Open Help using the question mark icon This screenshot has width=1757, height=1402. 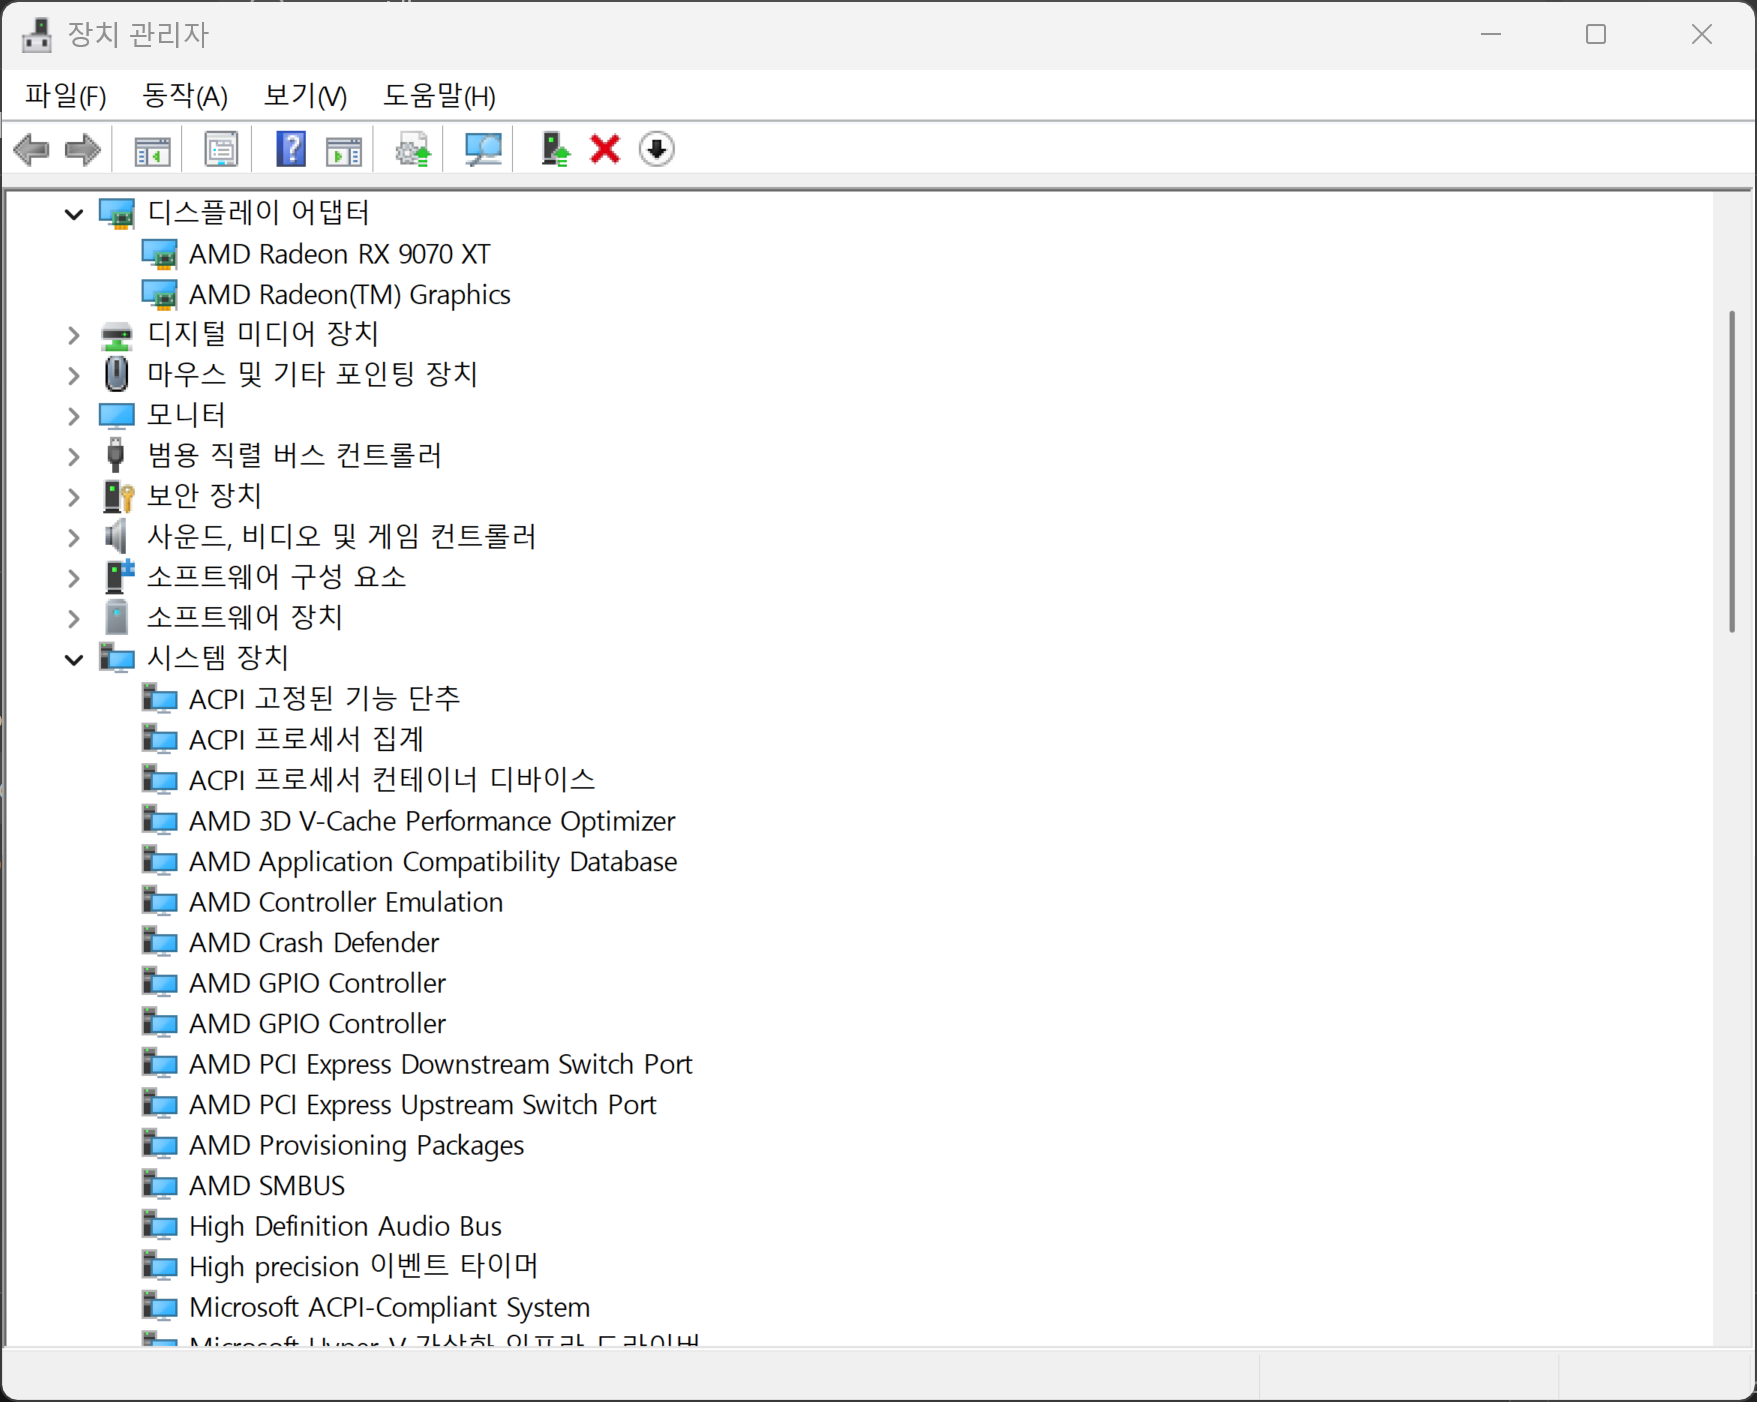pos(290,148)
